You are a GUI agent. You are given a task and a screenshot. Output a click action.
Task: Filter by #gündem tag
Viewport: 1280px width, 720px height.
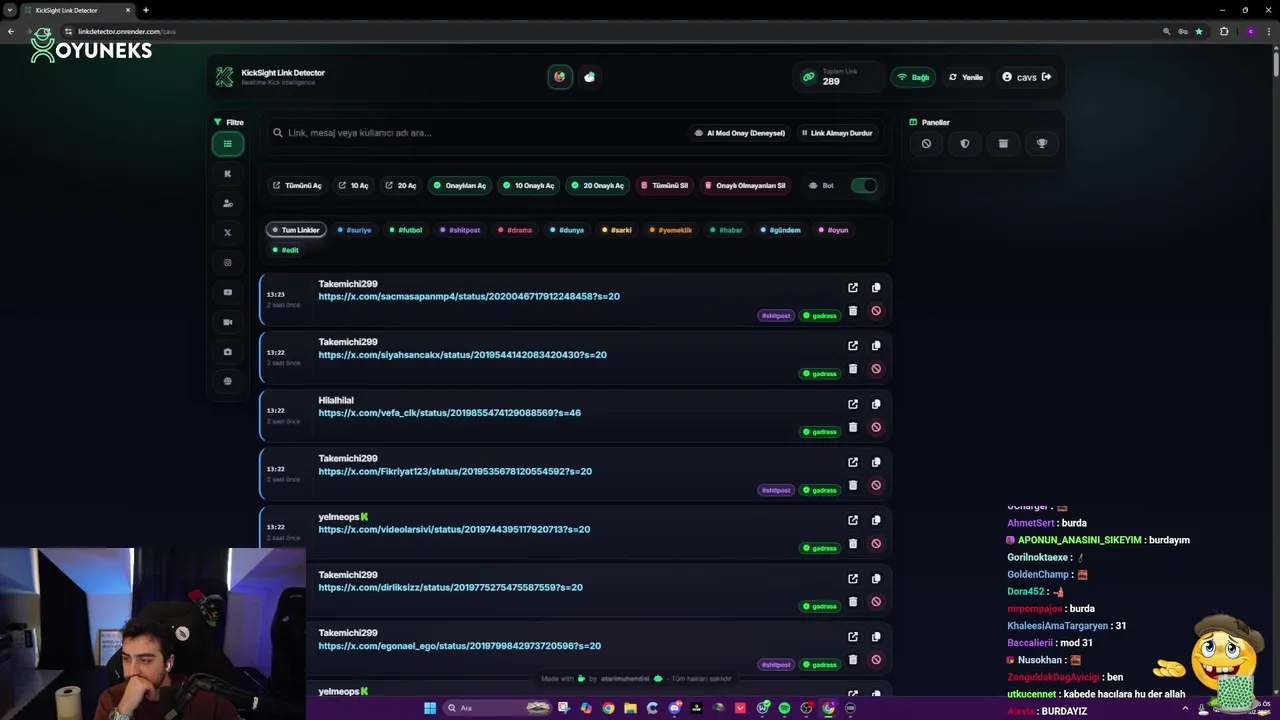781,230
